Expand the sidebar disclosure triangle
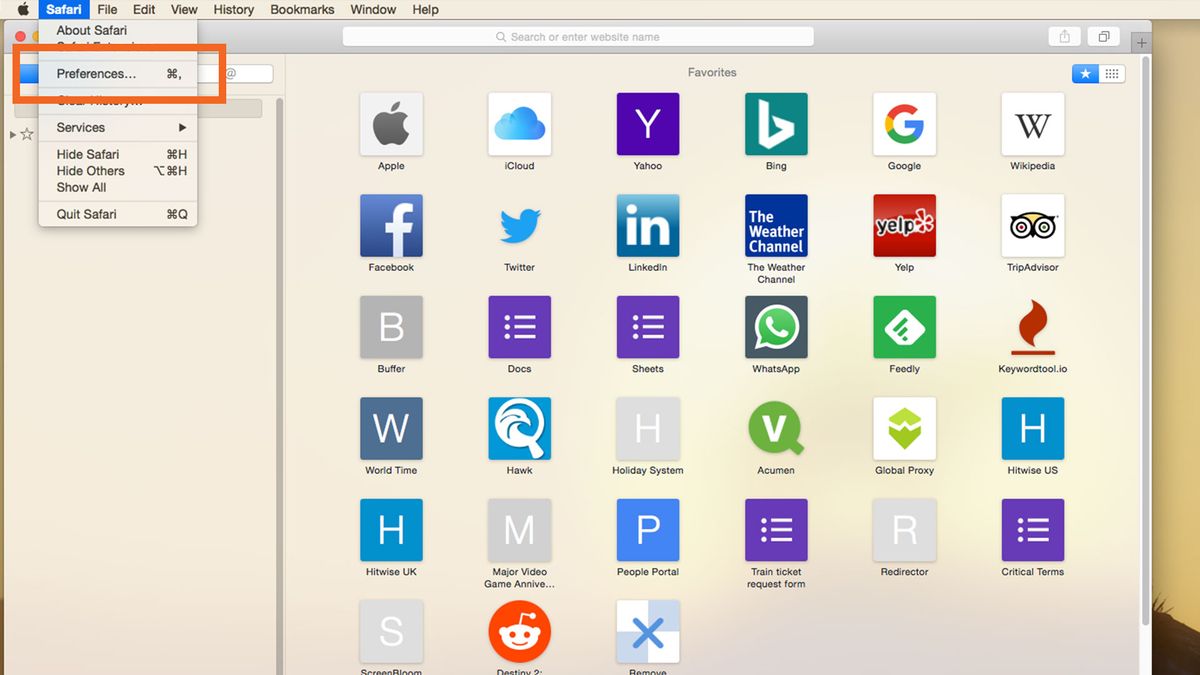 point(10,134)
